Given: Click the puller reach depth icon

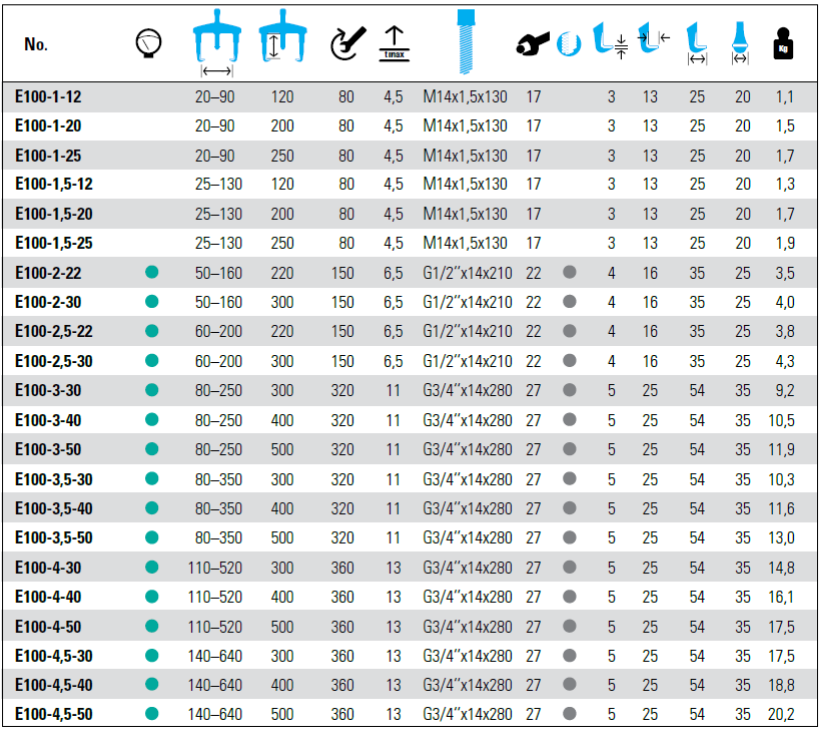Looking at the screenshot, I should [280, 43].
